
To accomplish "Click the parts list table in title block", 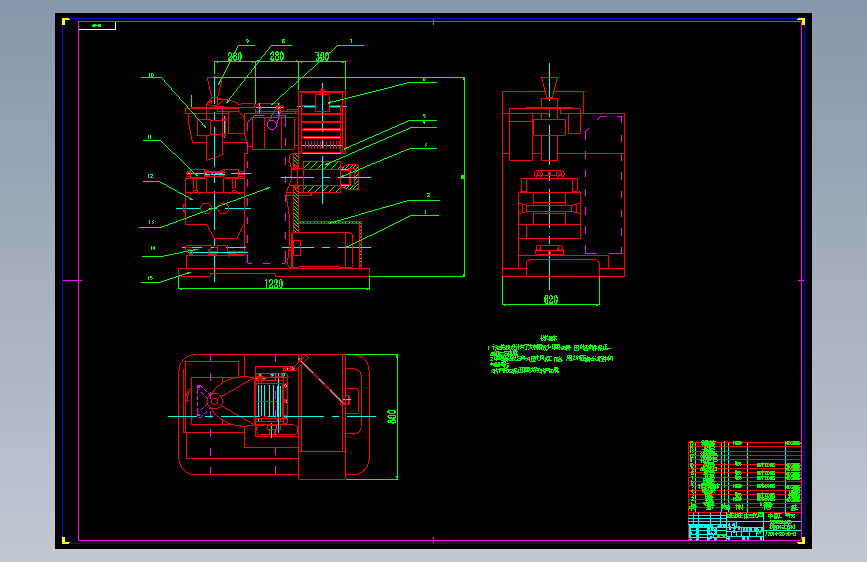I will tap(744, 476).
